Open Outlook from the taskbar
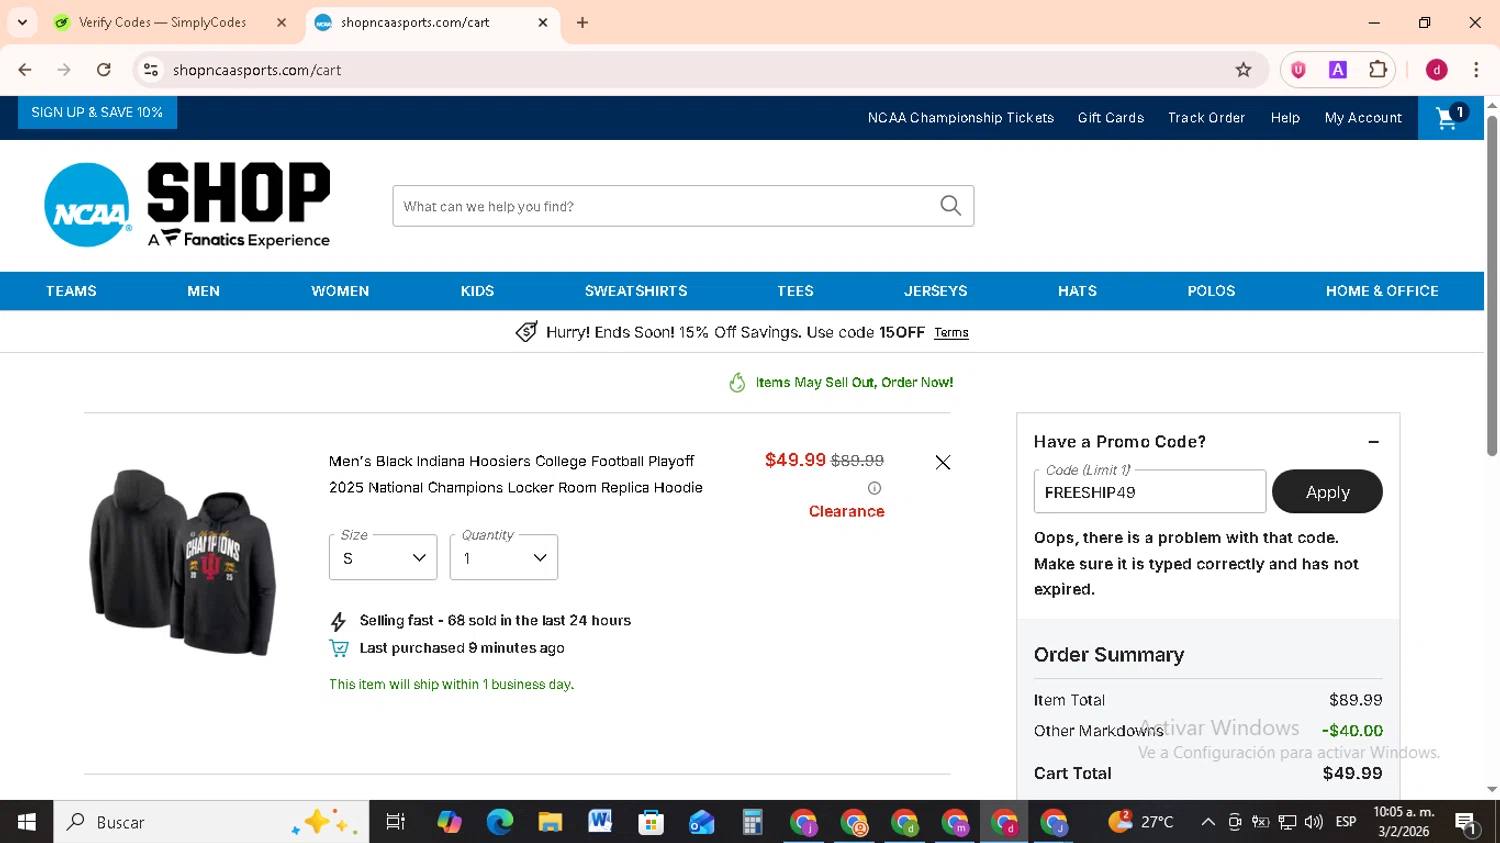This screenshot has height=843, width=1500. coord(701,822)
